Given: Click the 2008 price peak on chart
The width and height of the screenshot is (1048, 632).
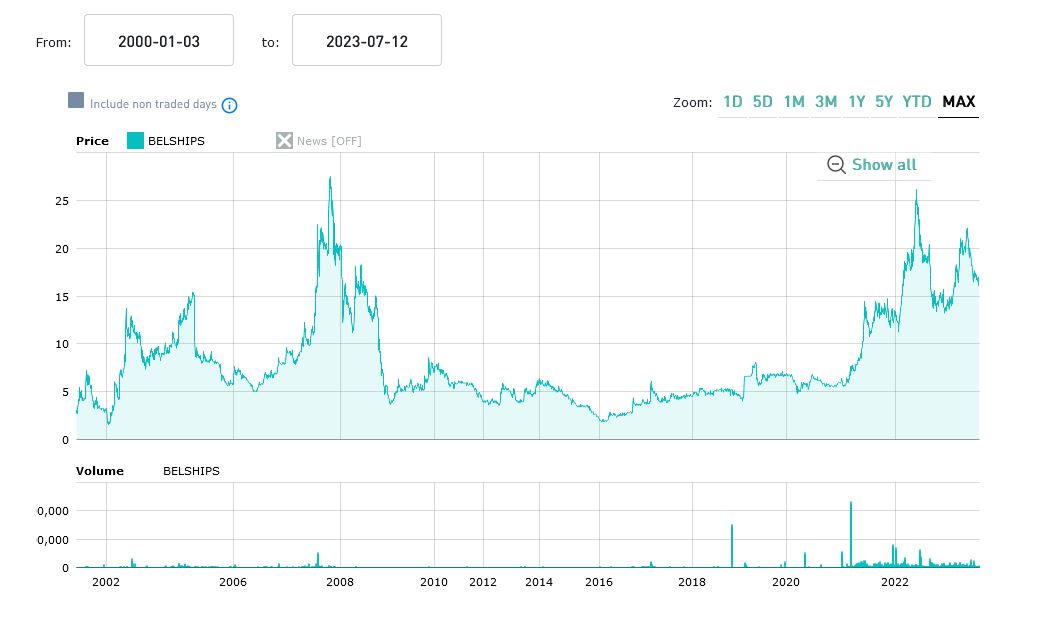Looking at the screenshot, I should point(330,179).
